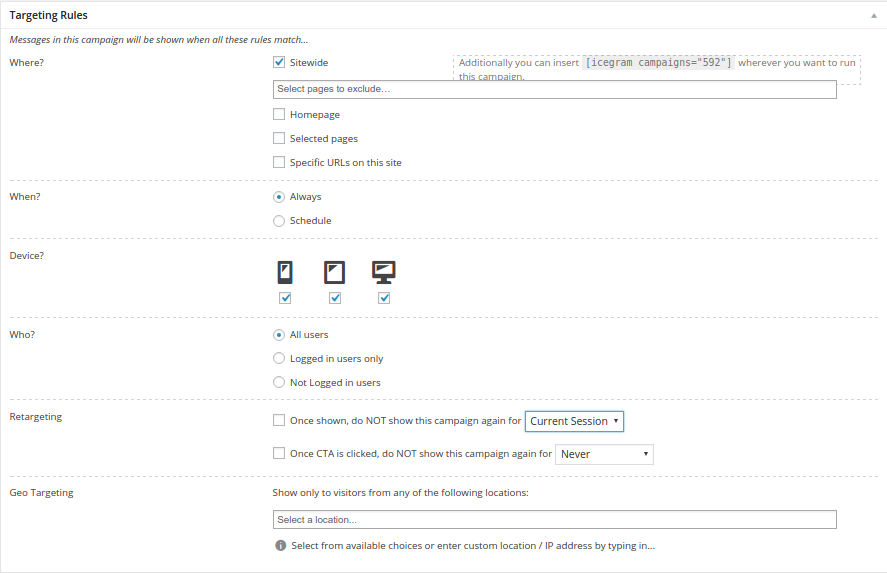The height and width of the screenshot is (573, 887).
Task: Click the When? label
Action: [25, 197]
